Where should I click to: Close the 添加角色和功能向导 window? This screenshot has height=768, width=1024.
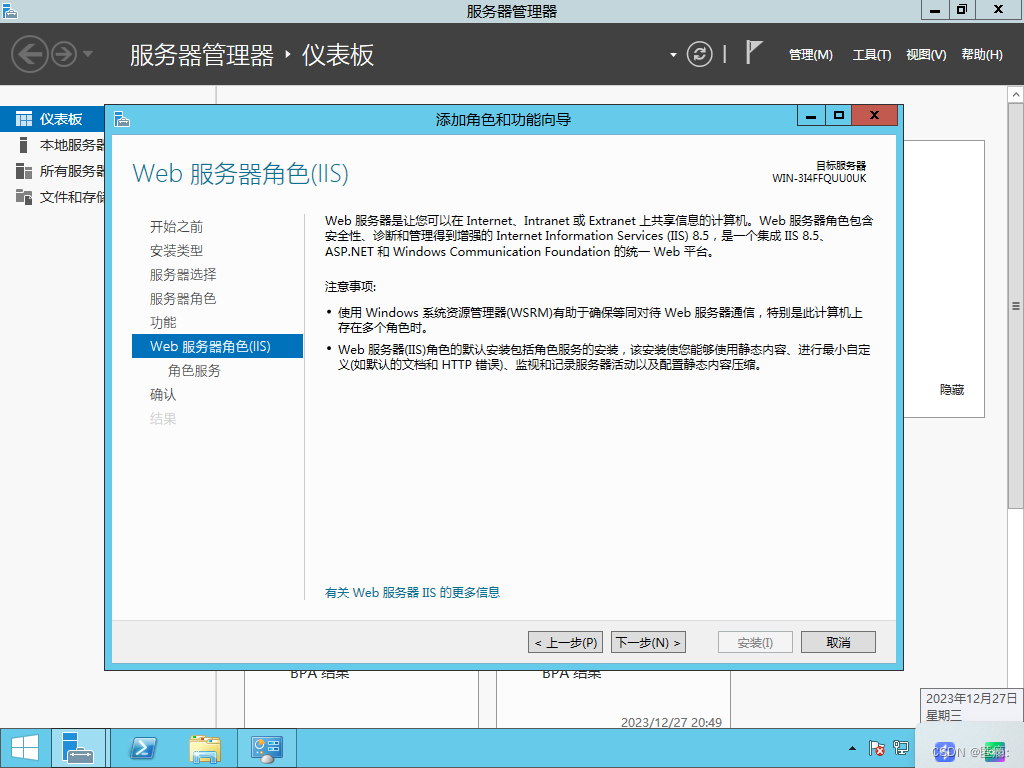coord(874,116)
